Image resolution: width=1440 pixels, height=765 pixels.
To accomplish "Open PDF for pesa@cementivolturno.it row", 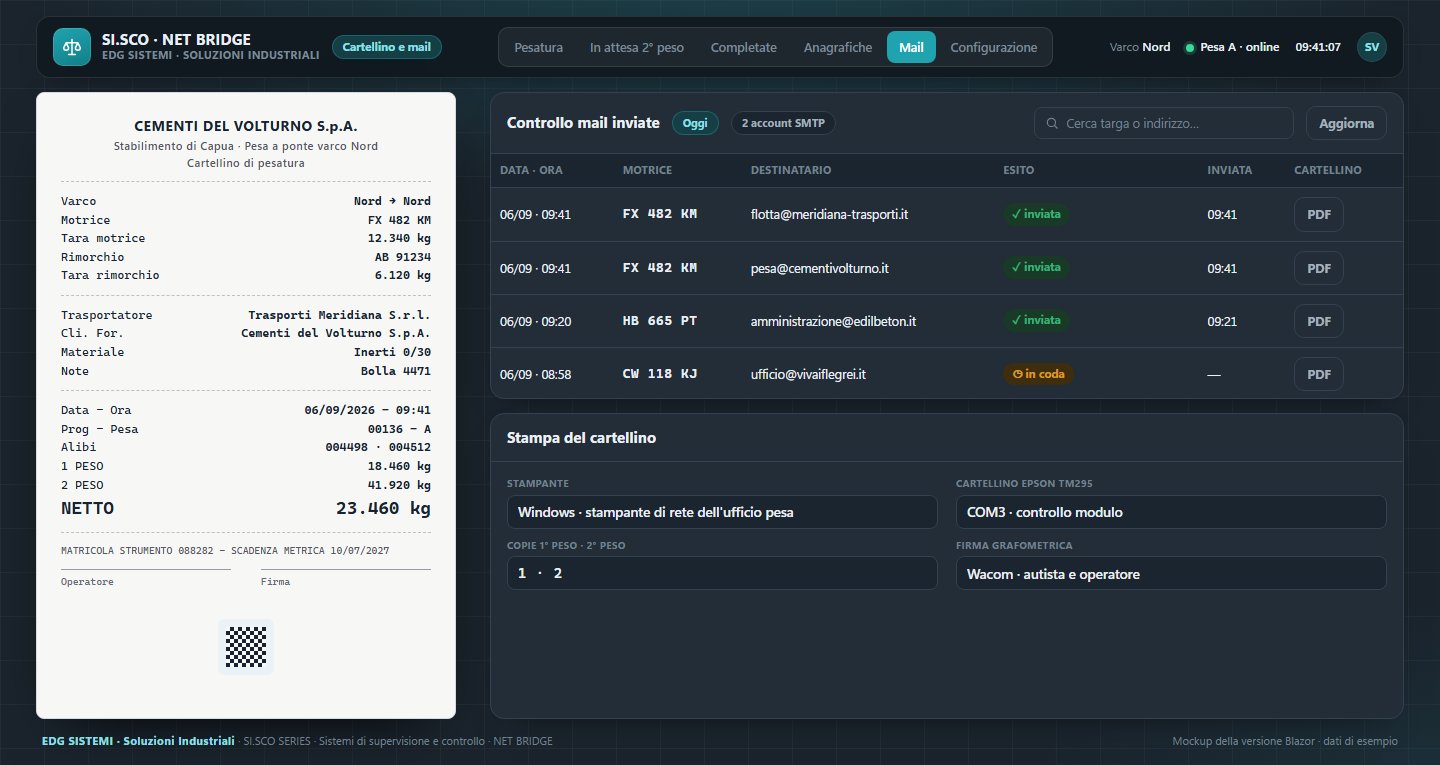I will pos(1319,268).
